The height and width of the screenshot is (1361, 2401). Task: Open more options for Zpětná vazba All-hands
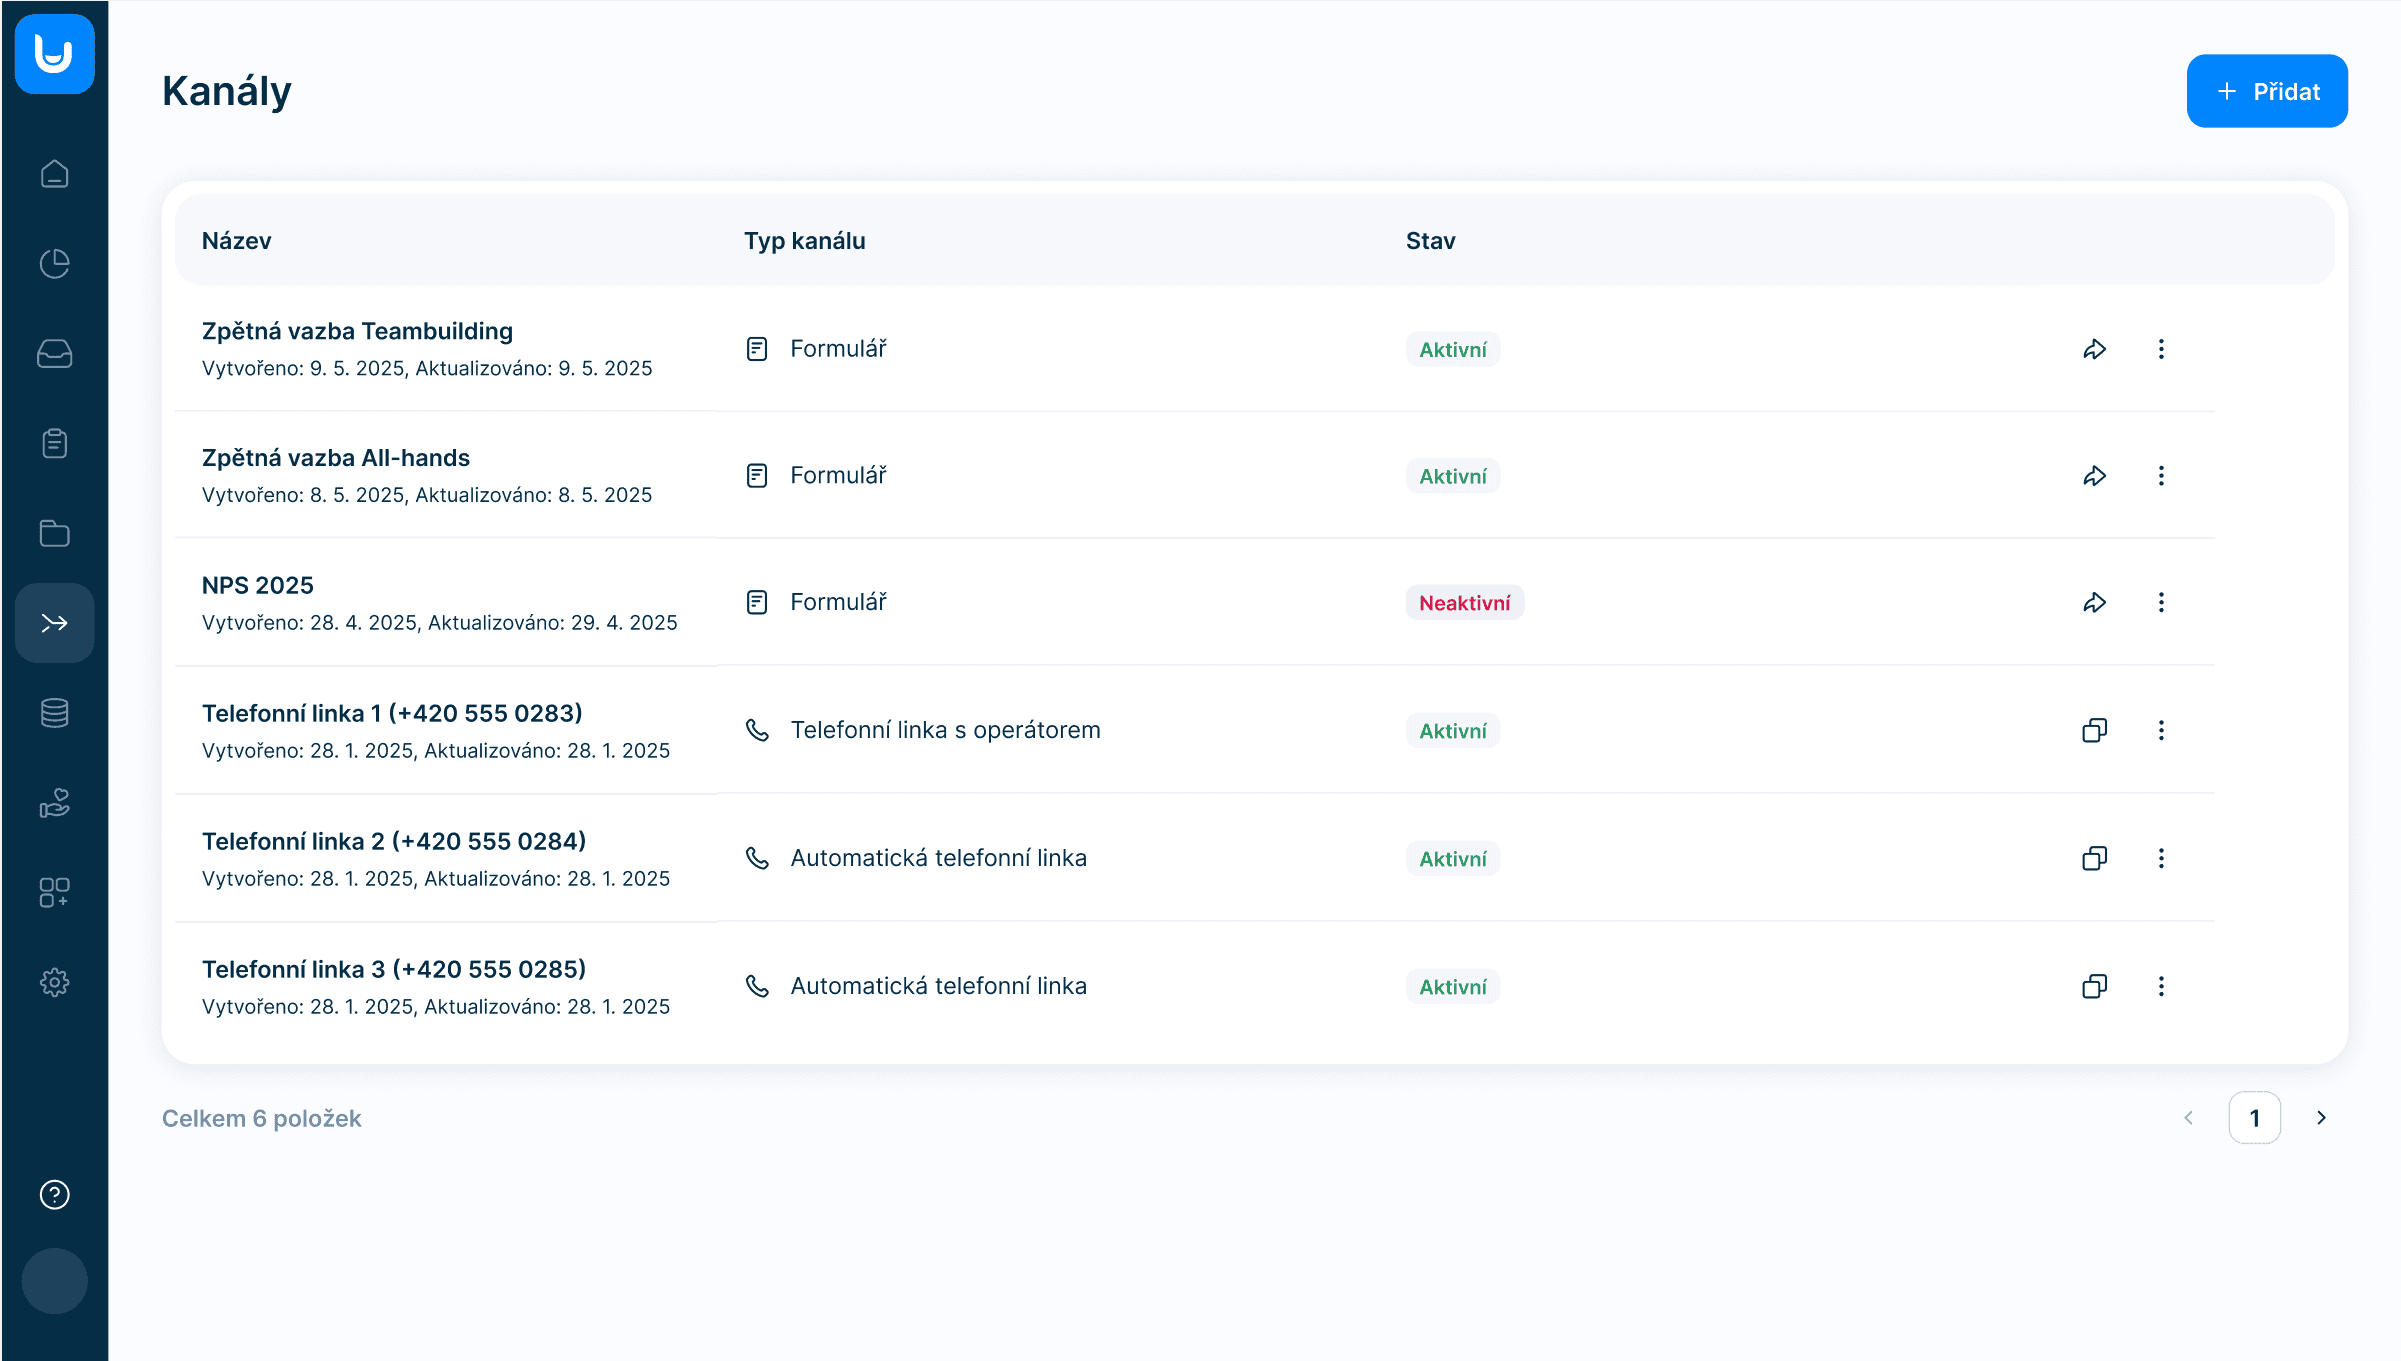[2161, 476]
